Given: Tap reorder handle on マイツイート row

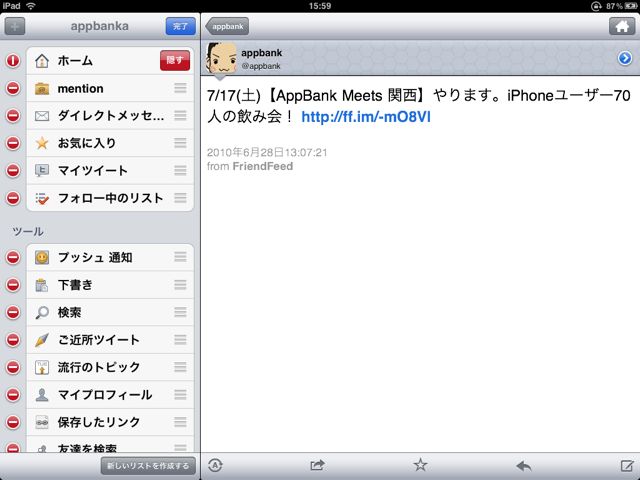Looking at the screenshot, I should pyautogui.click(x=180, y=171).
